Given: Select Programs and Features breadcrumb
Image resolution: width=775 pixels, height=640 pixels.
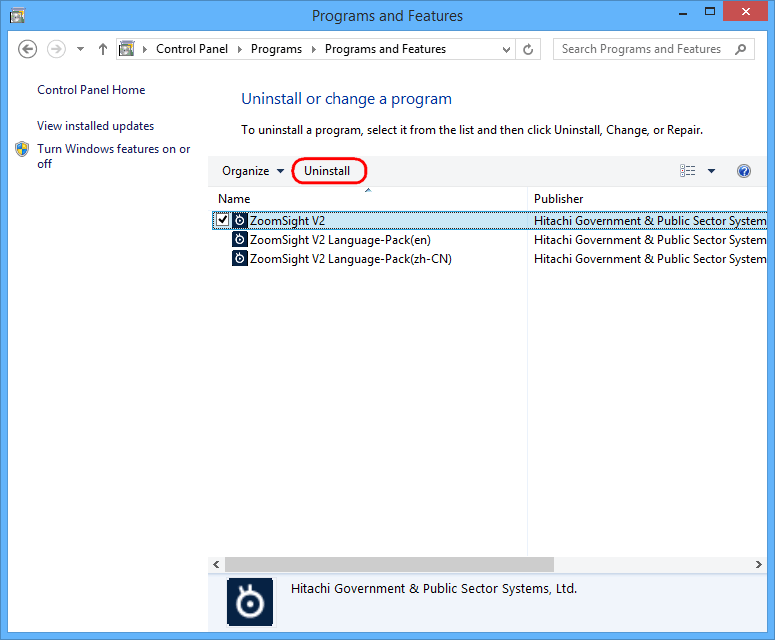Looking at the screenshot, I should (x=385, y=49).
